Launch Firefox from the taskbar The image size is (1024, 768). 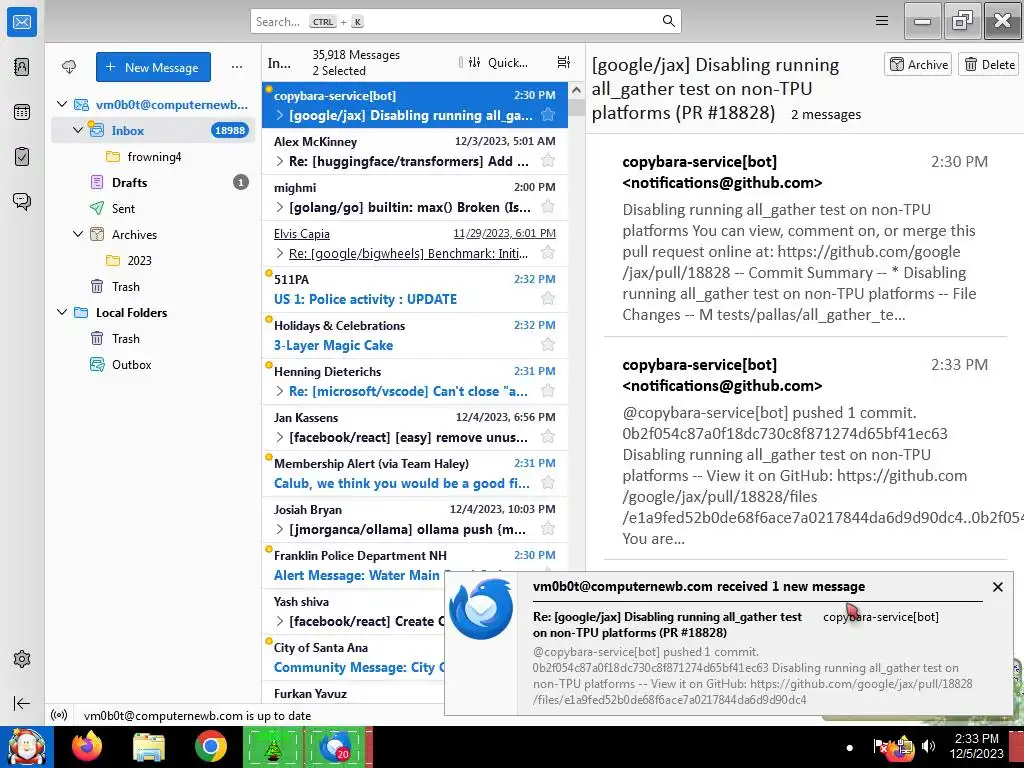pos(87,746)
